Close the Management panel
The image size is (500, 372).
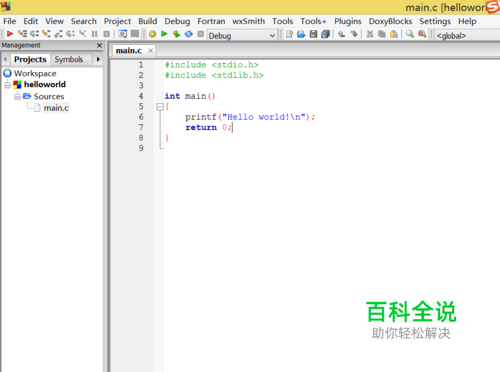tap(99, 45)
